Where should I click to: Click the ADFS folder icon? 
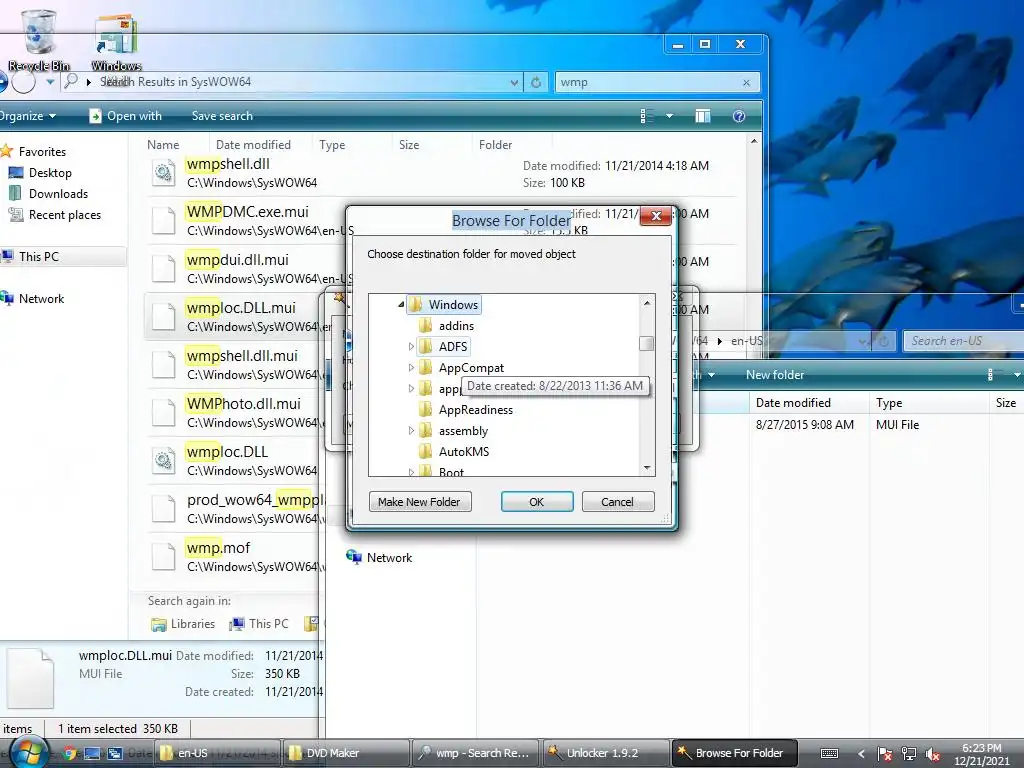coord(425,346)
